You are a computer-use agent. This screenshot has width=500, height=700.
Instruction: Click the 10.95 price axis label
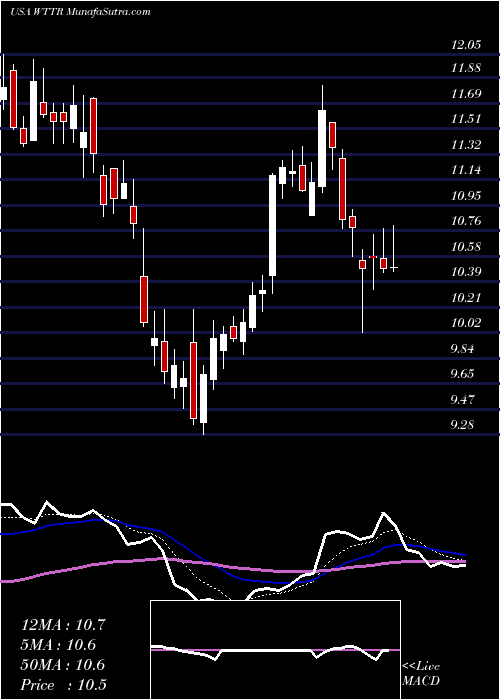pos(466,196)
